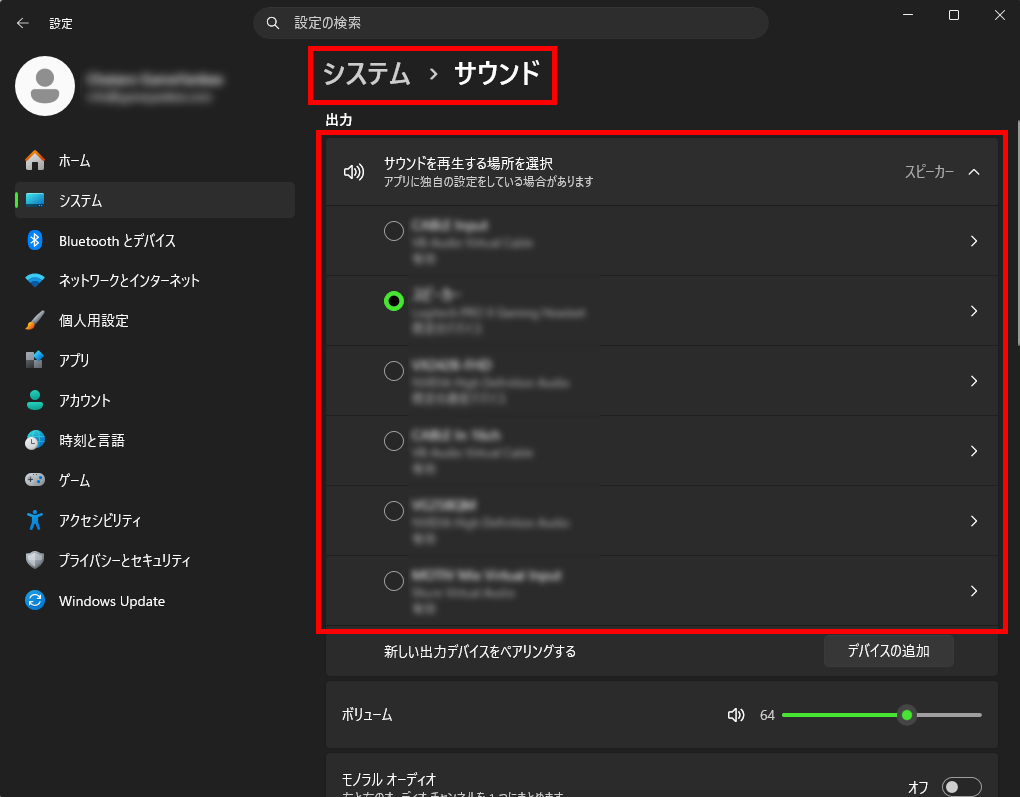This screenshot has width=1020, height=797.
Task: Open first output device details chevron
Action: pos(974,241)
